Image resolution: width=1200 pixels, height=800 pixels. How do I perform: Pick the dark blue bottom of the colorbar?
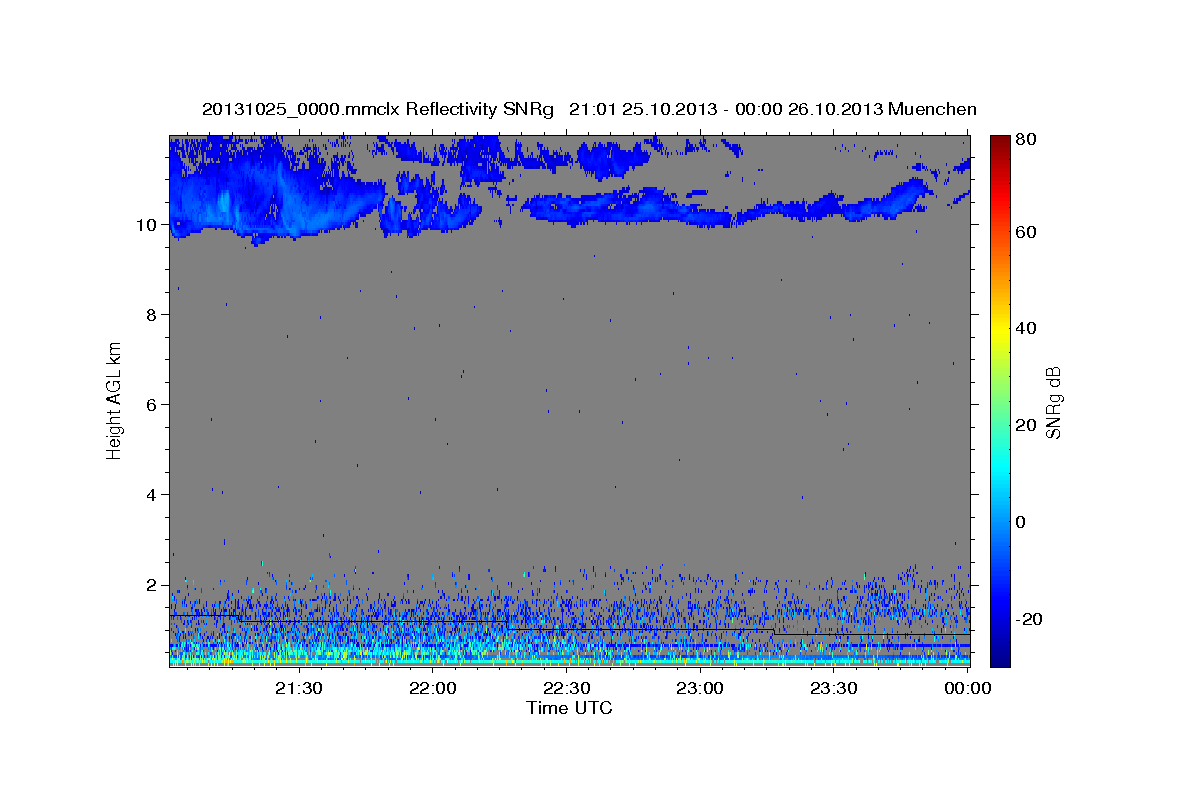(x=1000, y=658)
